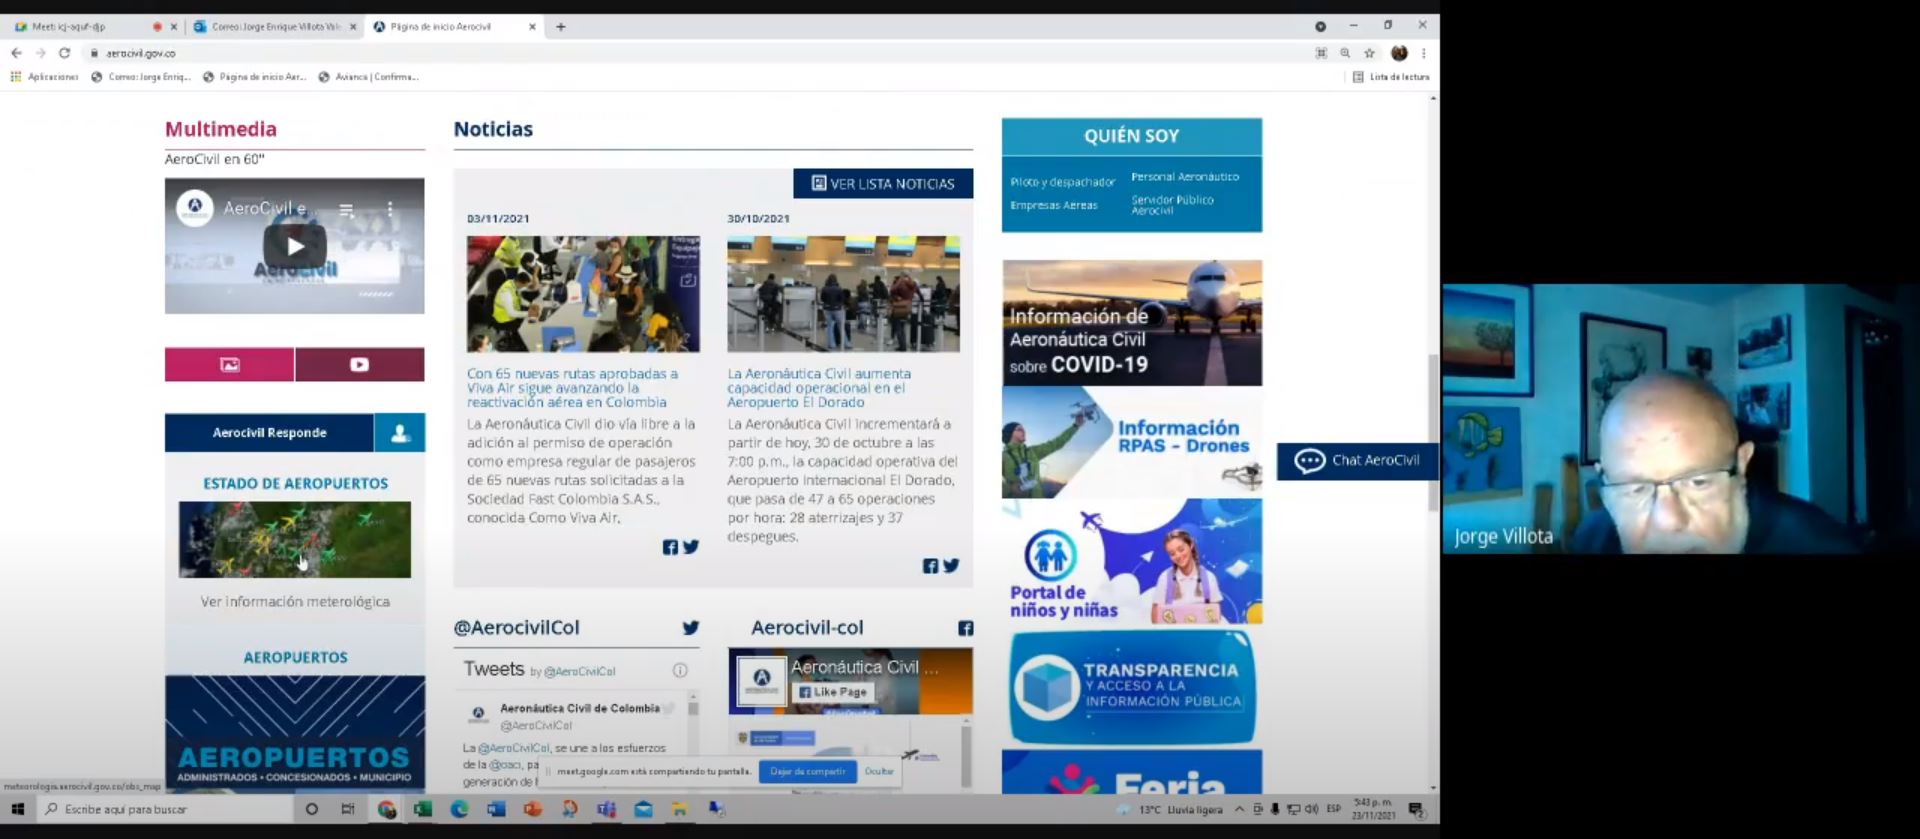Image resolution: width=1920 pixels, height=839 pixels.
Task: Open the Viva Air 65 nuevas rutas headline
Action: (572, 388)
